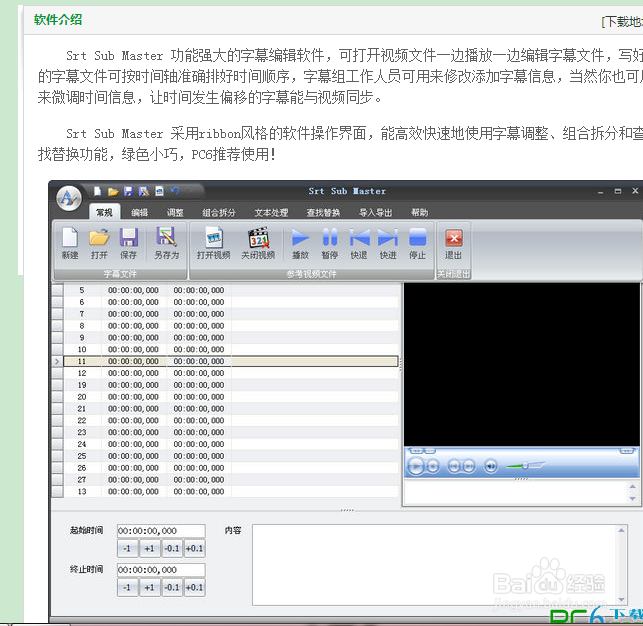This screenshot has height=626, width=643.
Task: Click the +0.1 button under 终止时间
Action: coord(194,587)
